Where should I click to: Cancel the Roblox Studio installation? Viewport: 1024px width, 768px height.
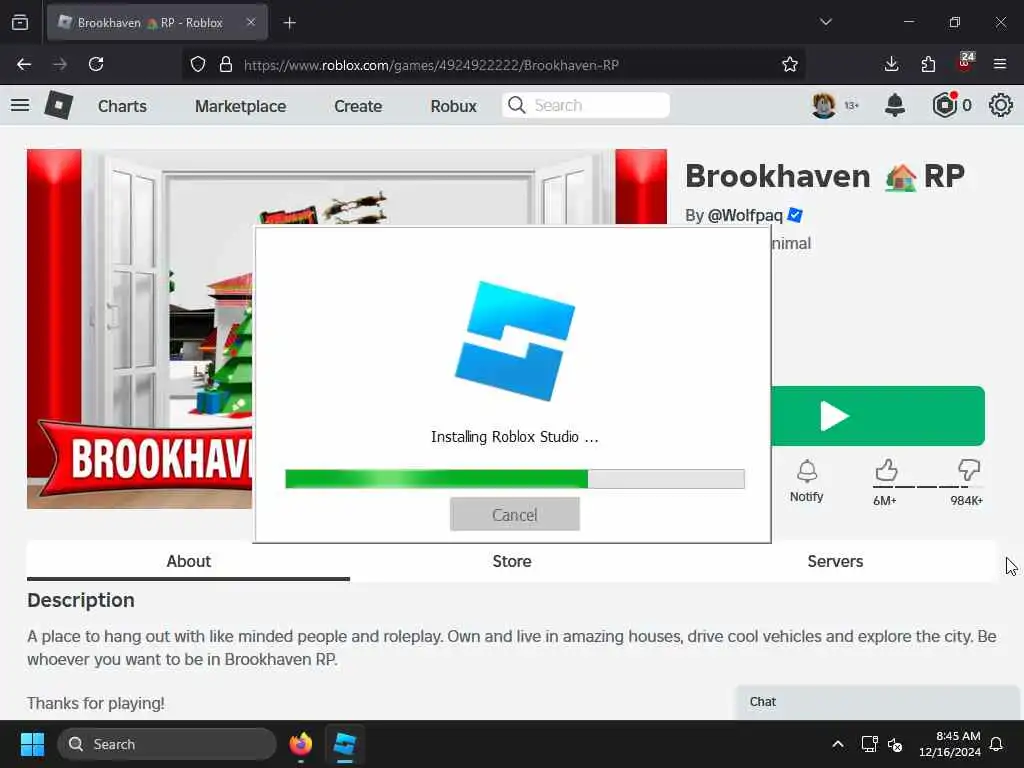coord(515,515)
